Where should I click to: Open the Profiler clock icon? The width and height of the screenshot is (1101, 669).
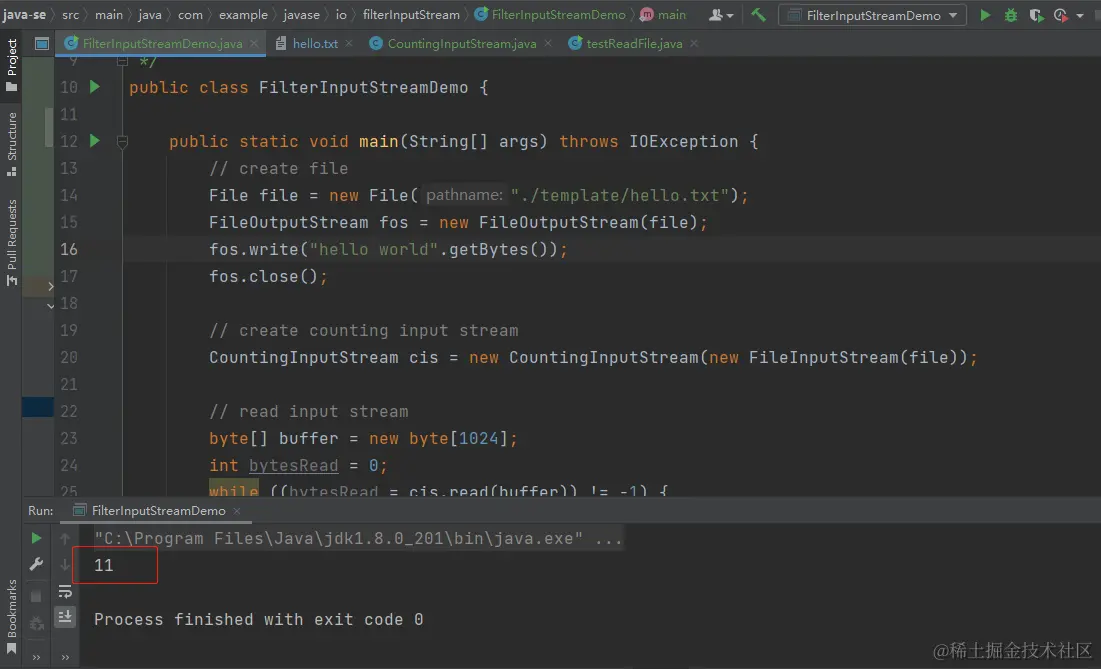1061,16
